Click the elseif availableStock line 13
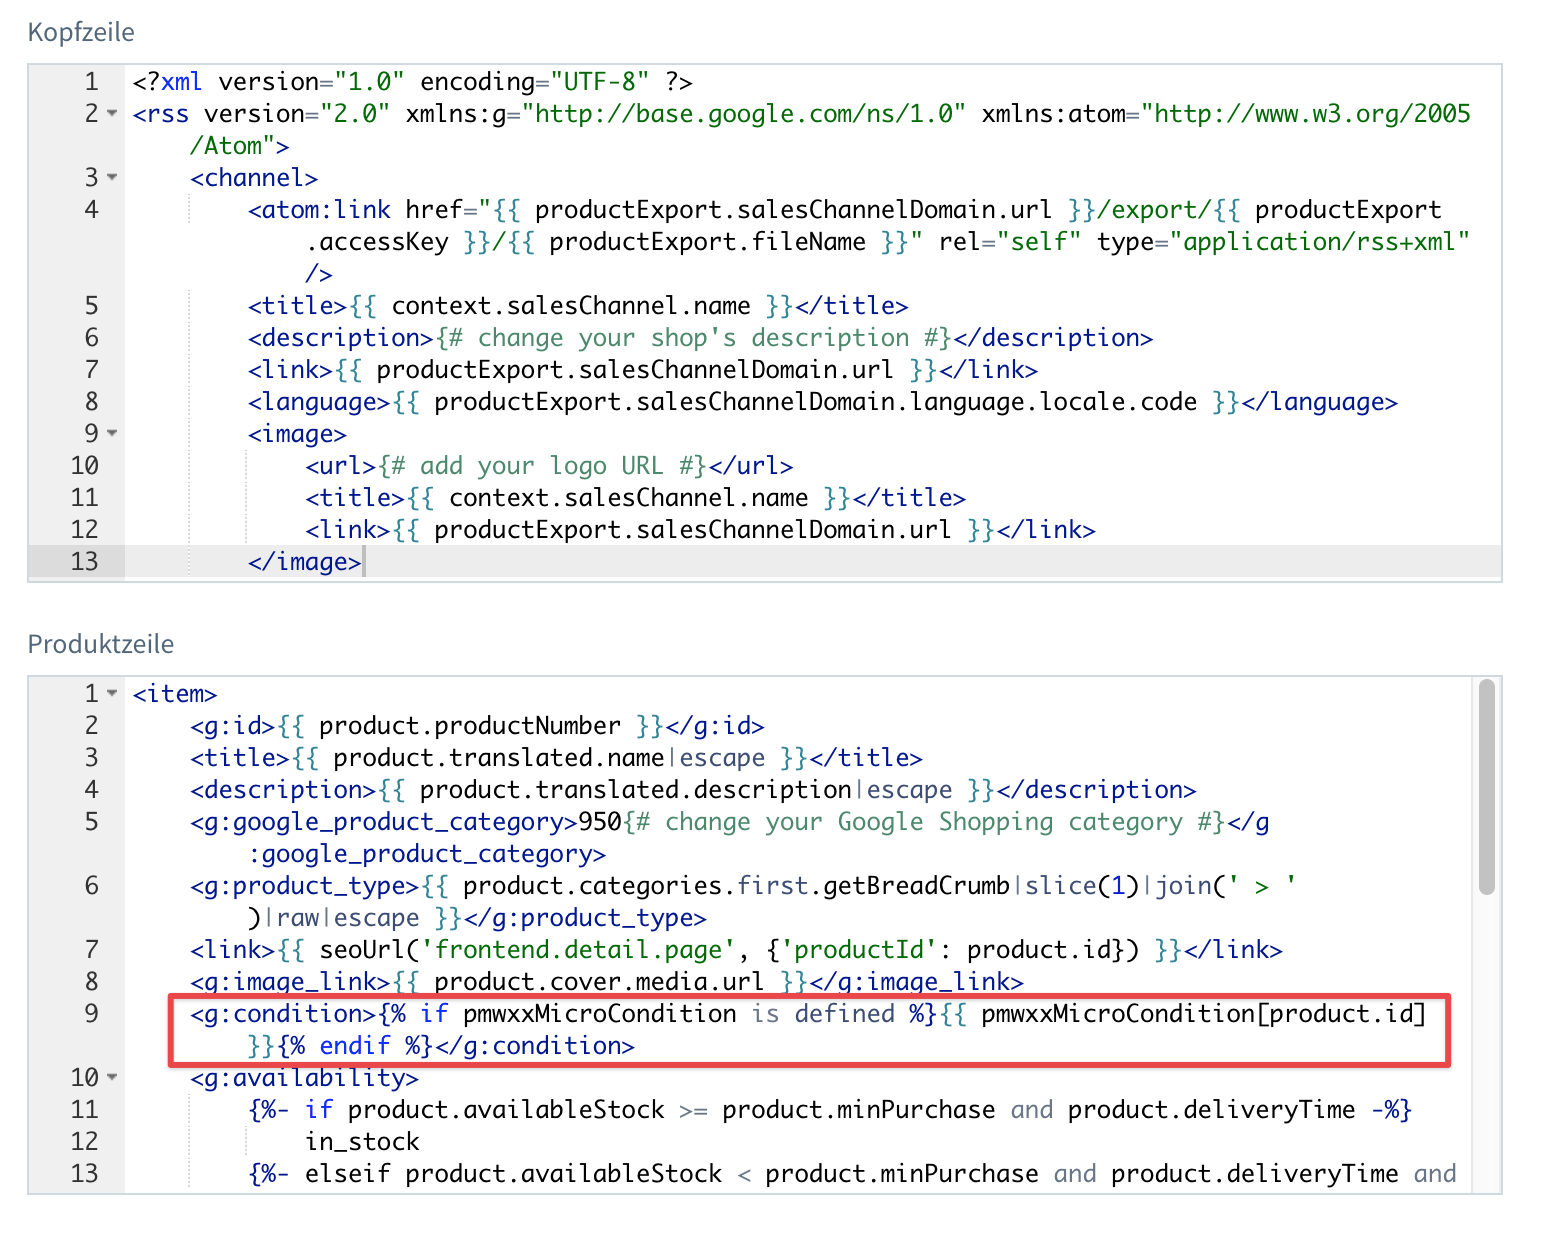1552x1242 pixels. point(852,1174)
